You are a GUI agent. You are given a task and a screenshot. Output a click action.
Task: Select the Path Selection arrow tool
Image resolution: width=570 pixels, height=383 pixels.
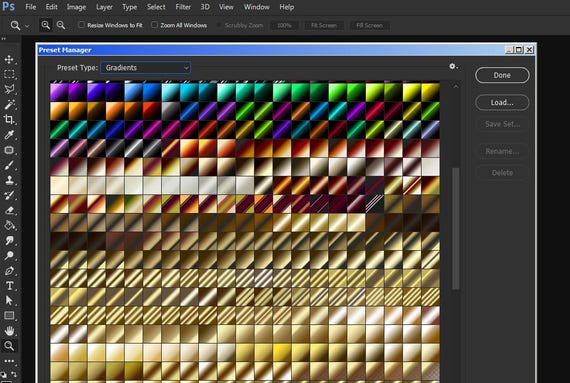point(9,301)
